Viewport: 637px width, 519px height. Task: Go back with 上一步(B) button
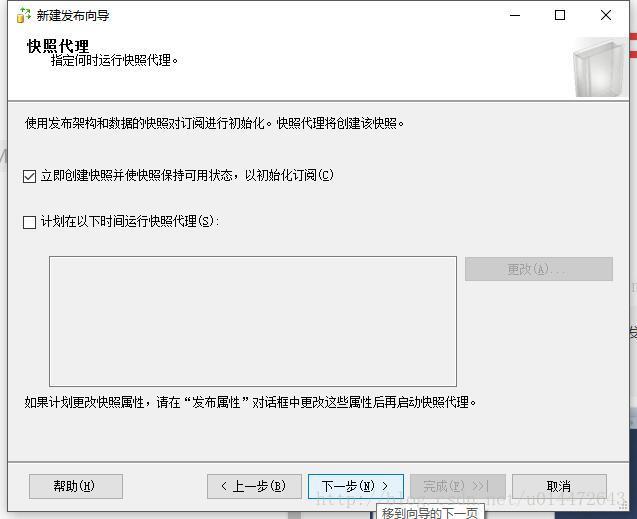(254, 486)
